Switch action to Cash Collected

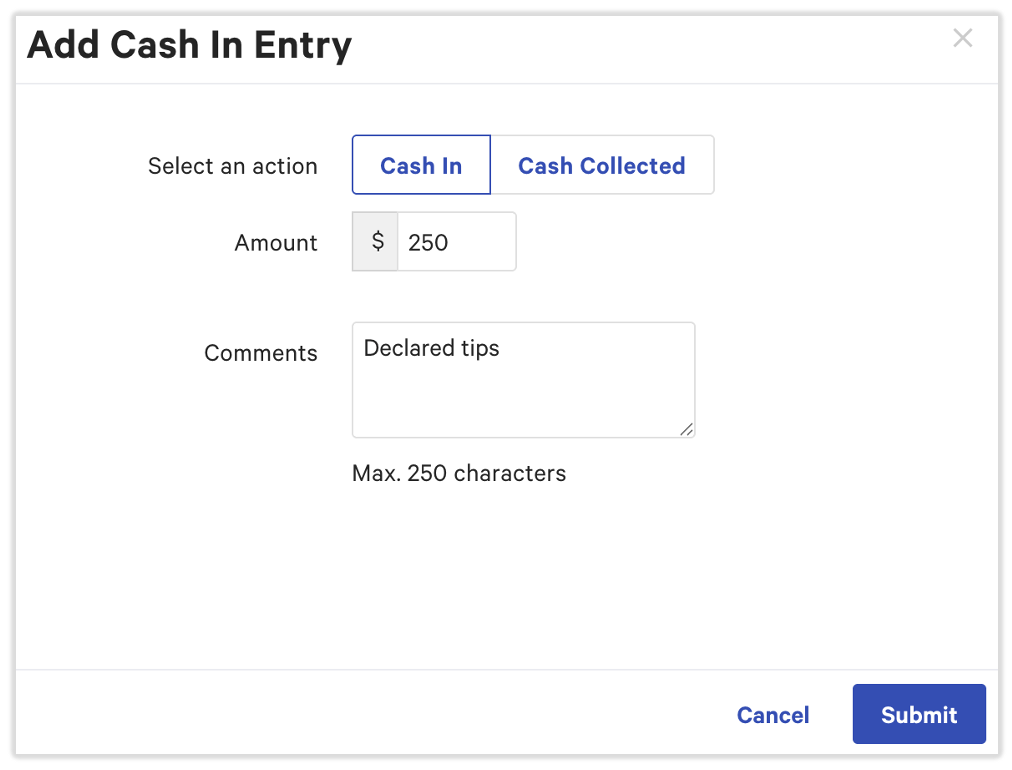[x=602, y=165]
